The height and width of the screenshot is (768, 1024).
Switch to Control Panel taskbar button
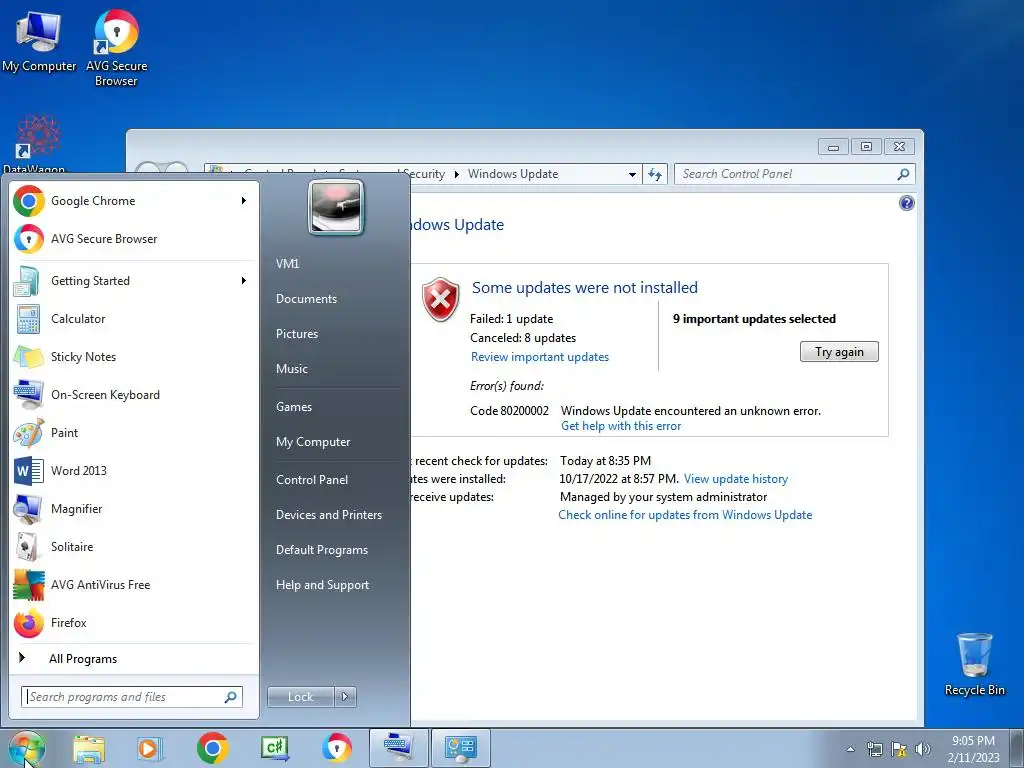(460, 748)
